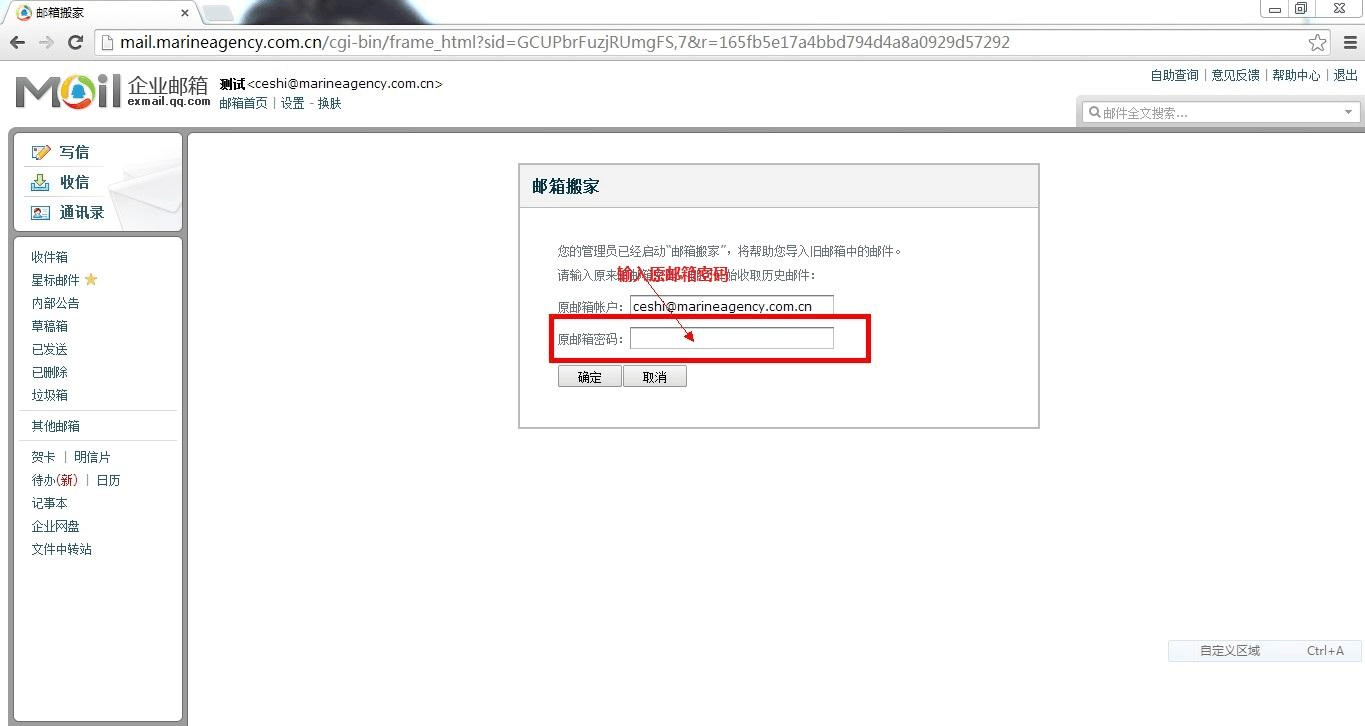Open the 草稿箱 drafts folder
Viewport: 1365px width, 726px height.
point(49,326)
